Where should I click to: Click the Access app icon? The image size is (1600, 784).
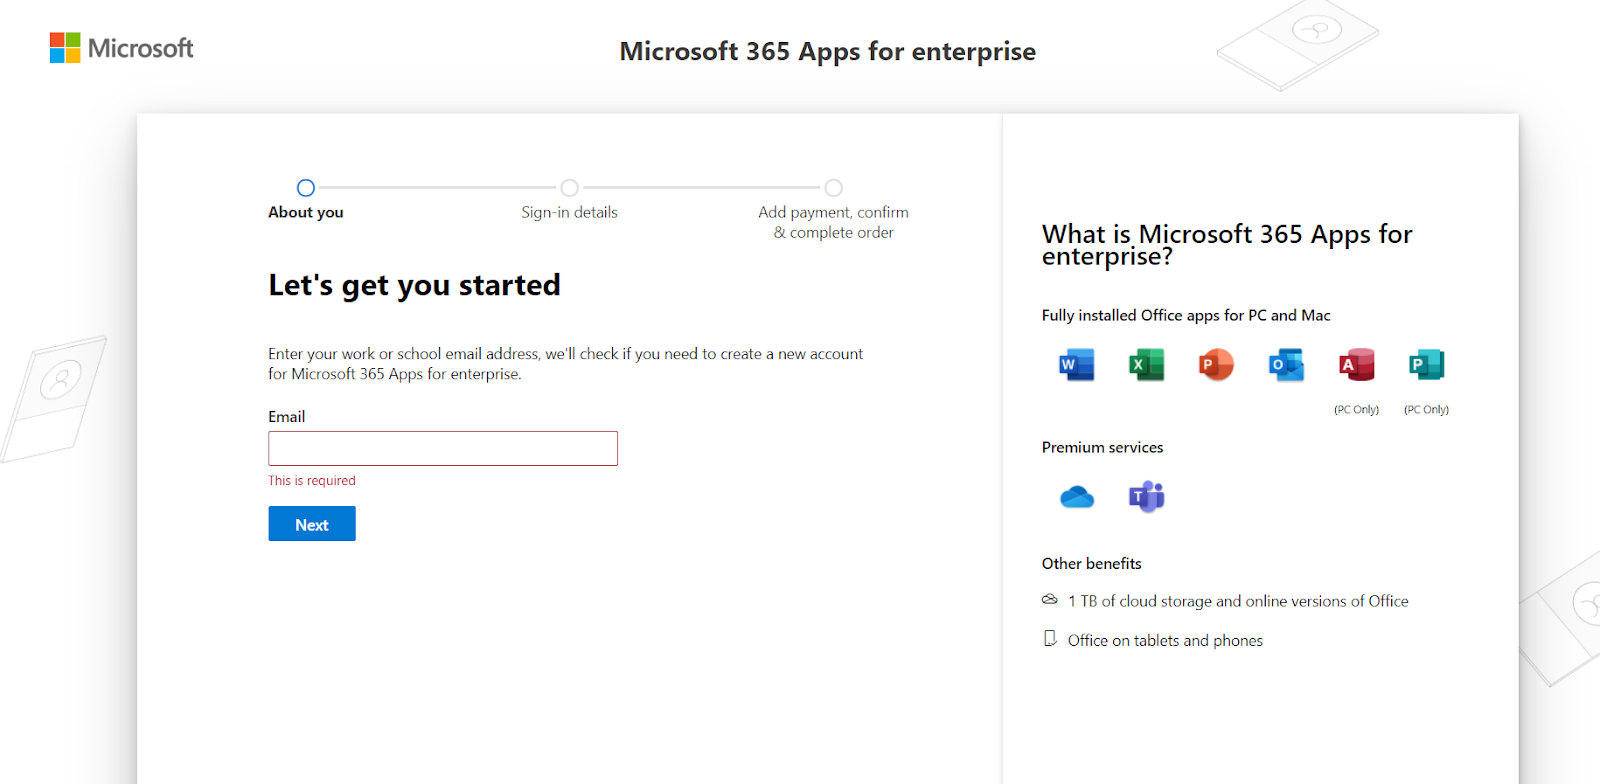1357,365
